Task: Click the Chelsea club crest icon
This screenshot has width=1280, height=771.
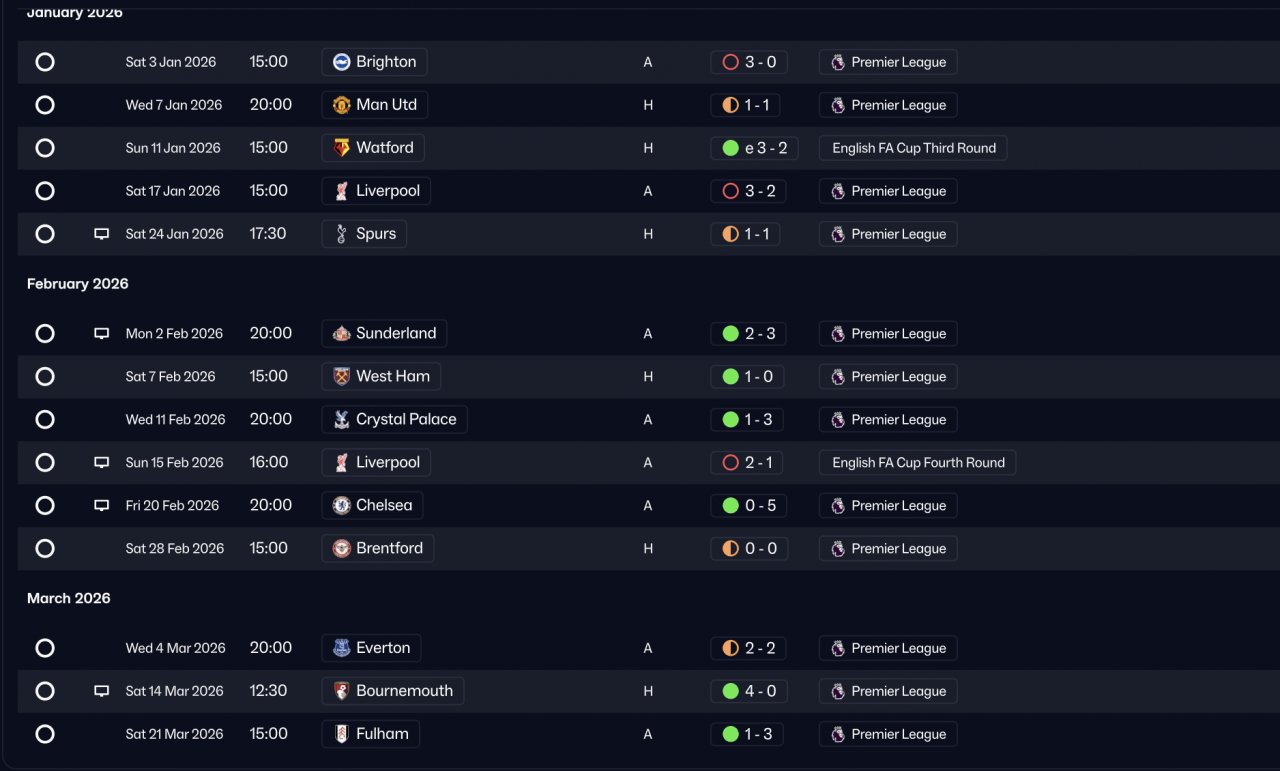Action: pos(341,506)
